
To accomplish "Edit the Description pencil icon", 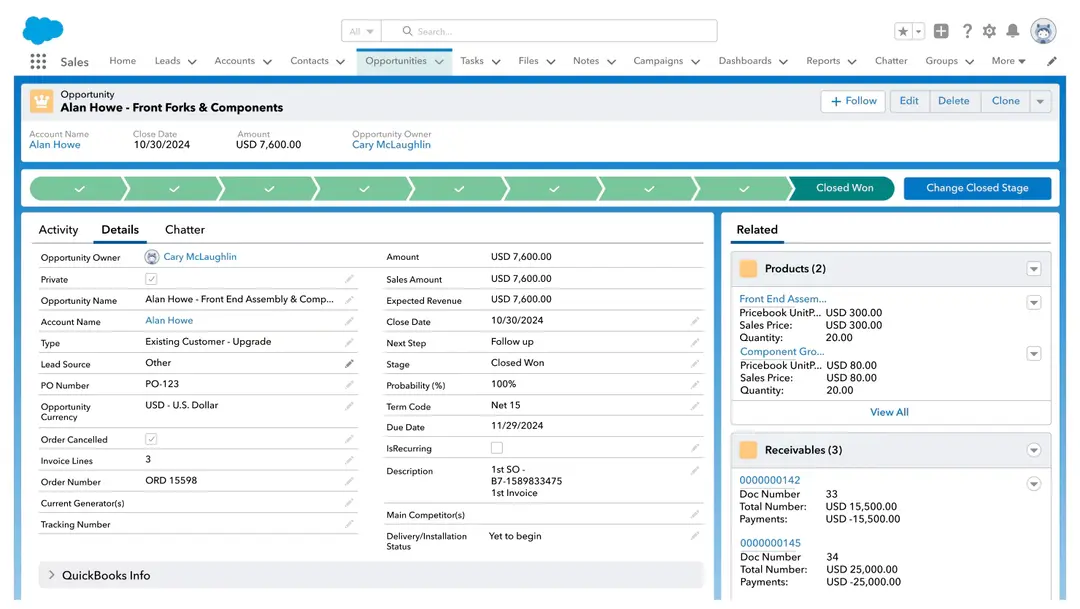I will click(x=695, y=471).
